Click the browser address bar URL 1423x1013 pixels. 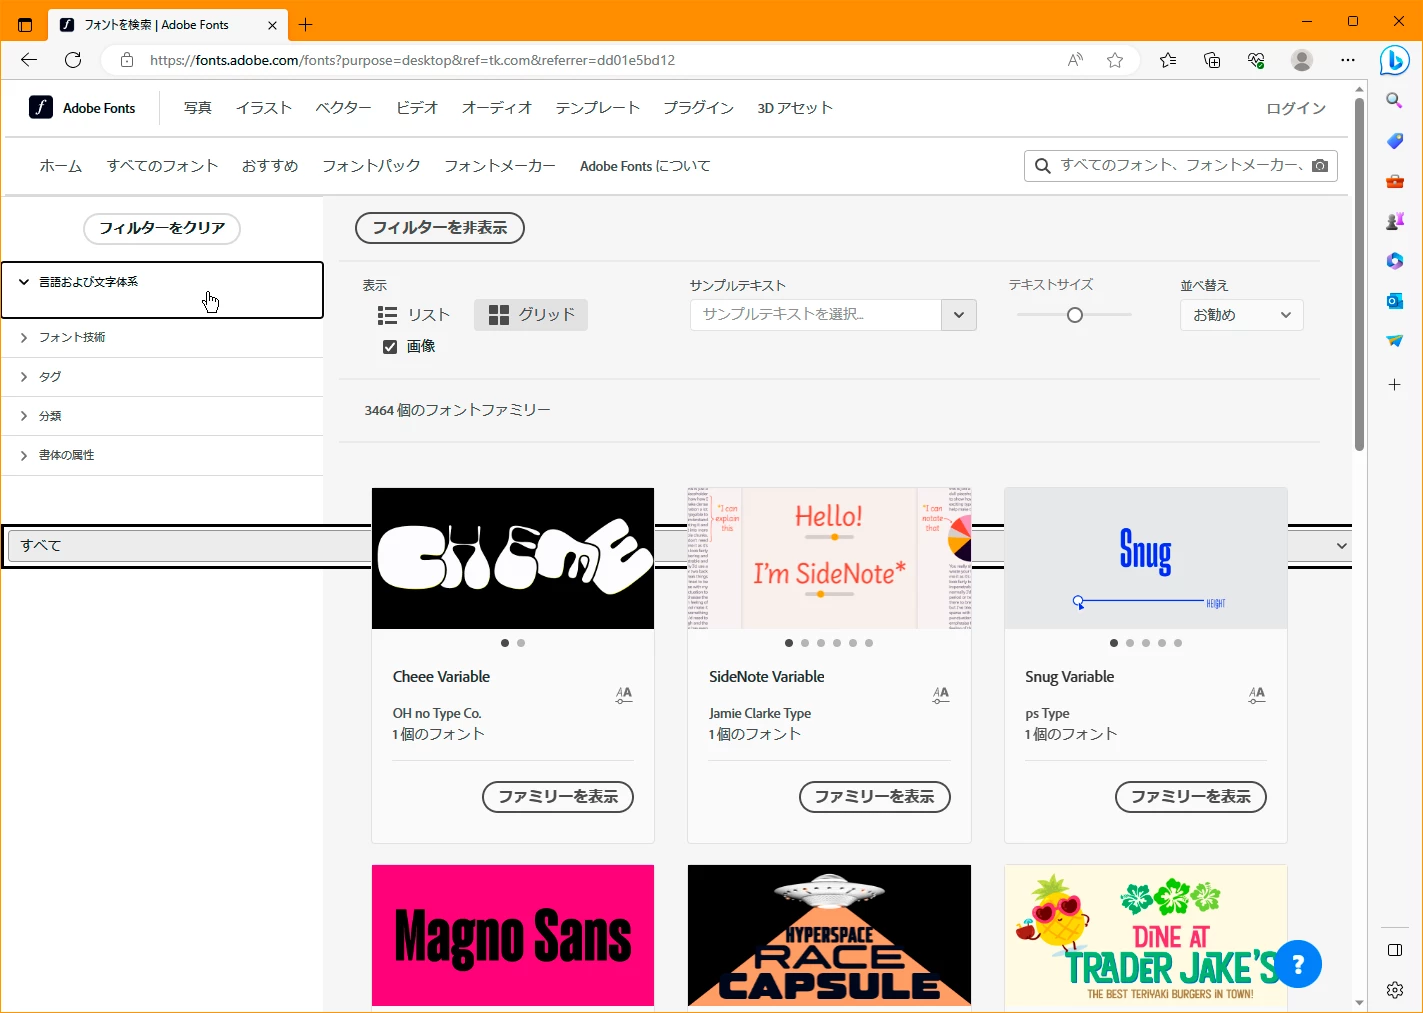[x=412, y=60]
